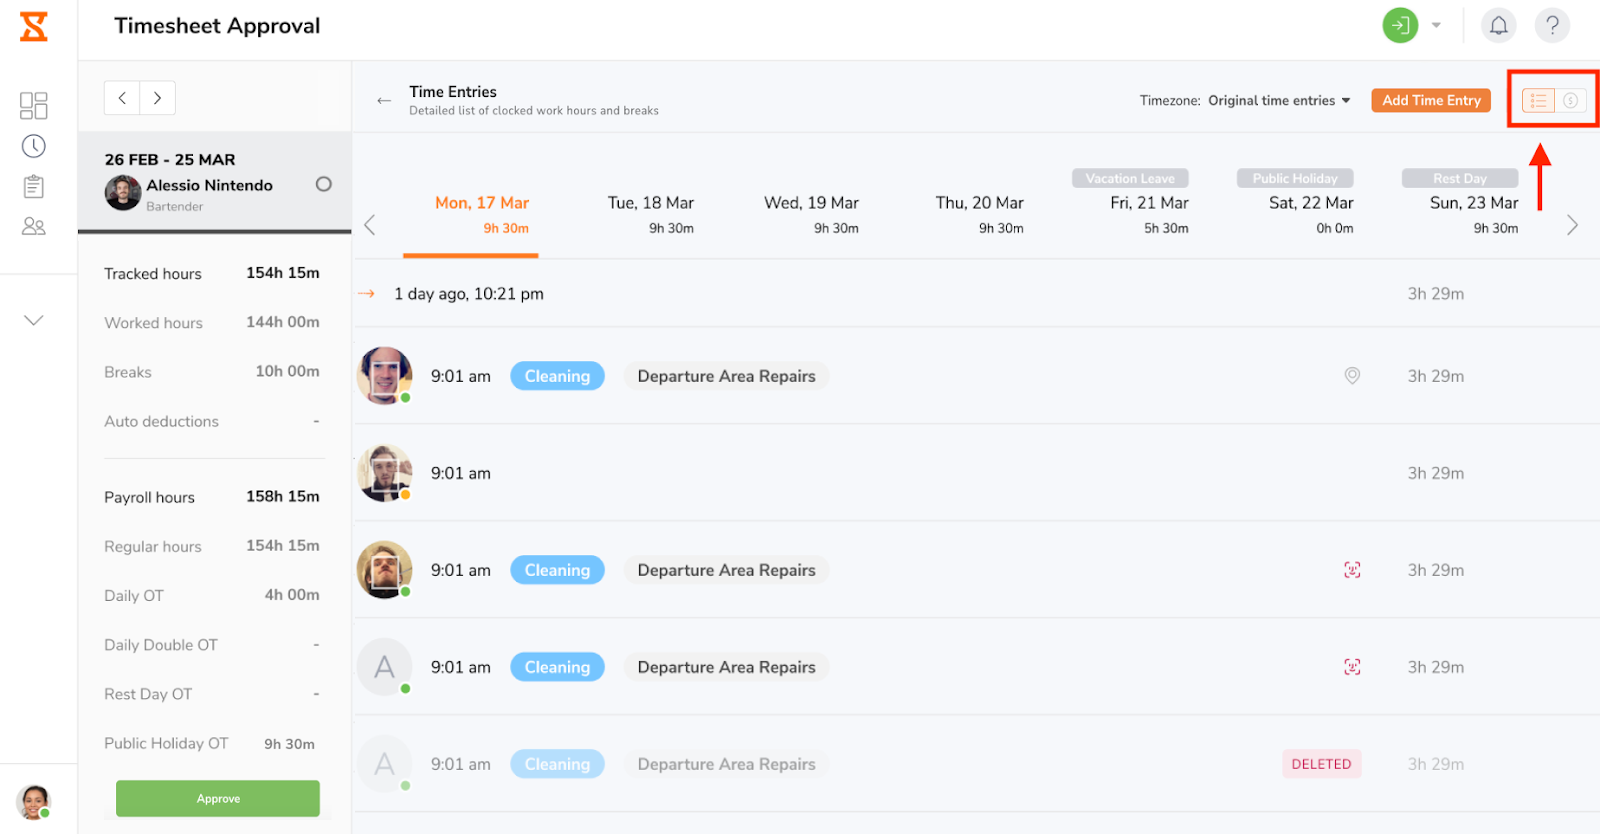1600x834 pixels.
Task: Click the green Approve button
Action: 218,798
